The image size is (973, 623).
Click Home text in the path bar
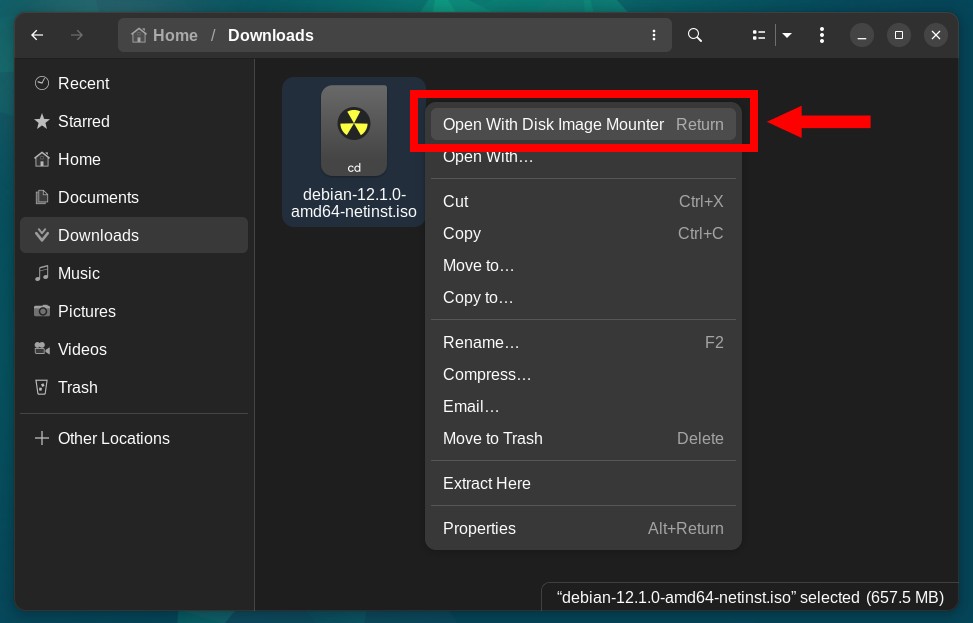pyautogui.click(x=175, y=35)
